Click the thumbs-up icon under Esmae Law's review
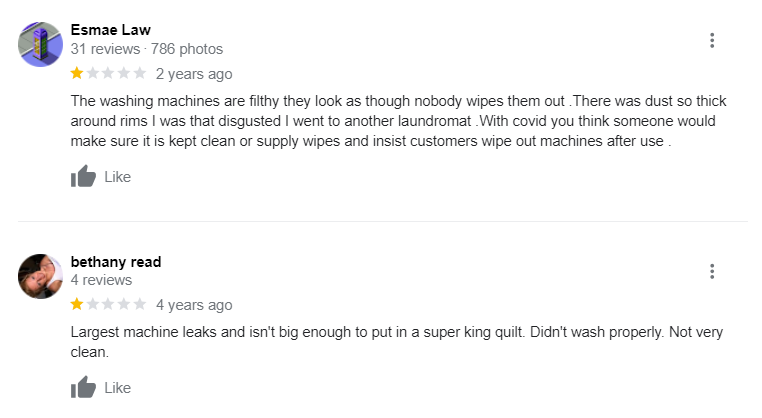Image resolution: width=762 pixels, height=418 pixels. (83, 176)
